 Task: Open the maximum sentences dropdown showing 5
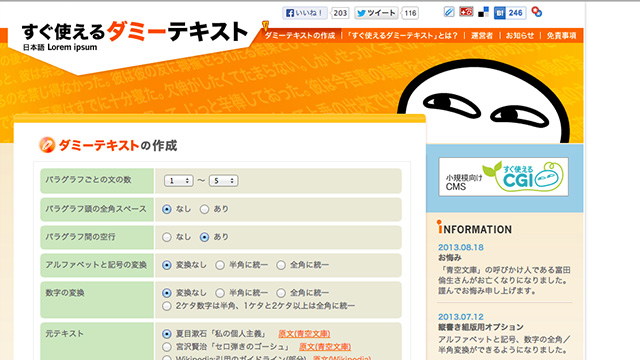click(x=223, y=180)
